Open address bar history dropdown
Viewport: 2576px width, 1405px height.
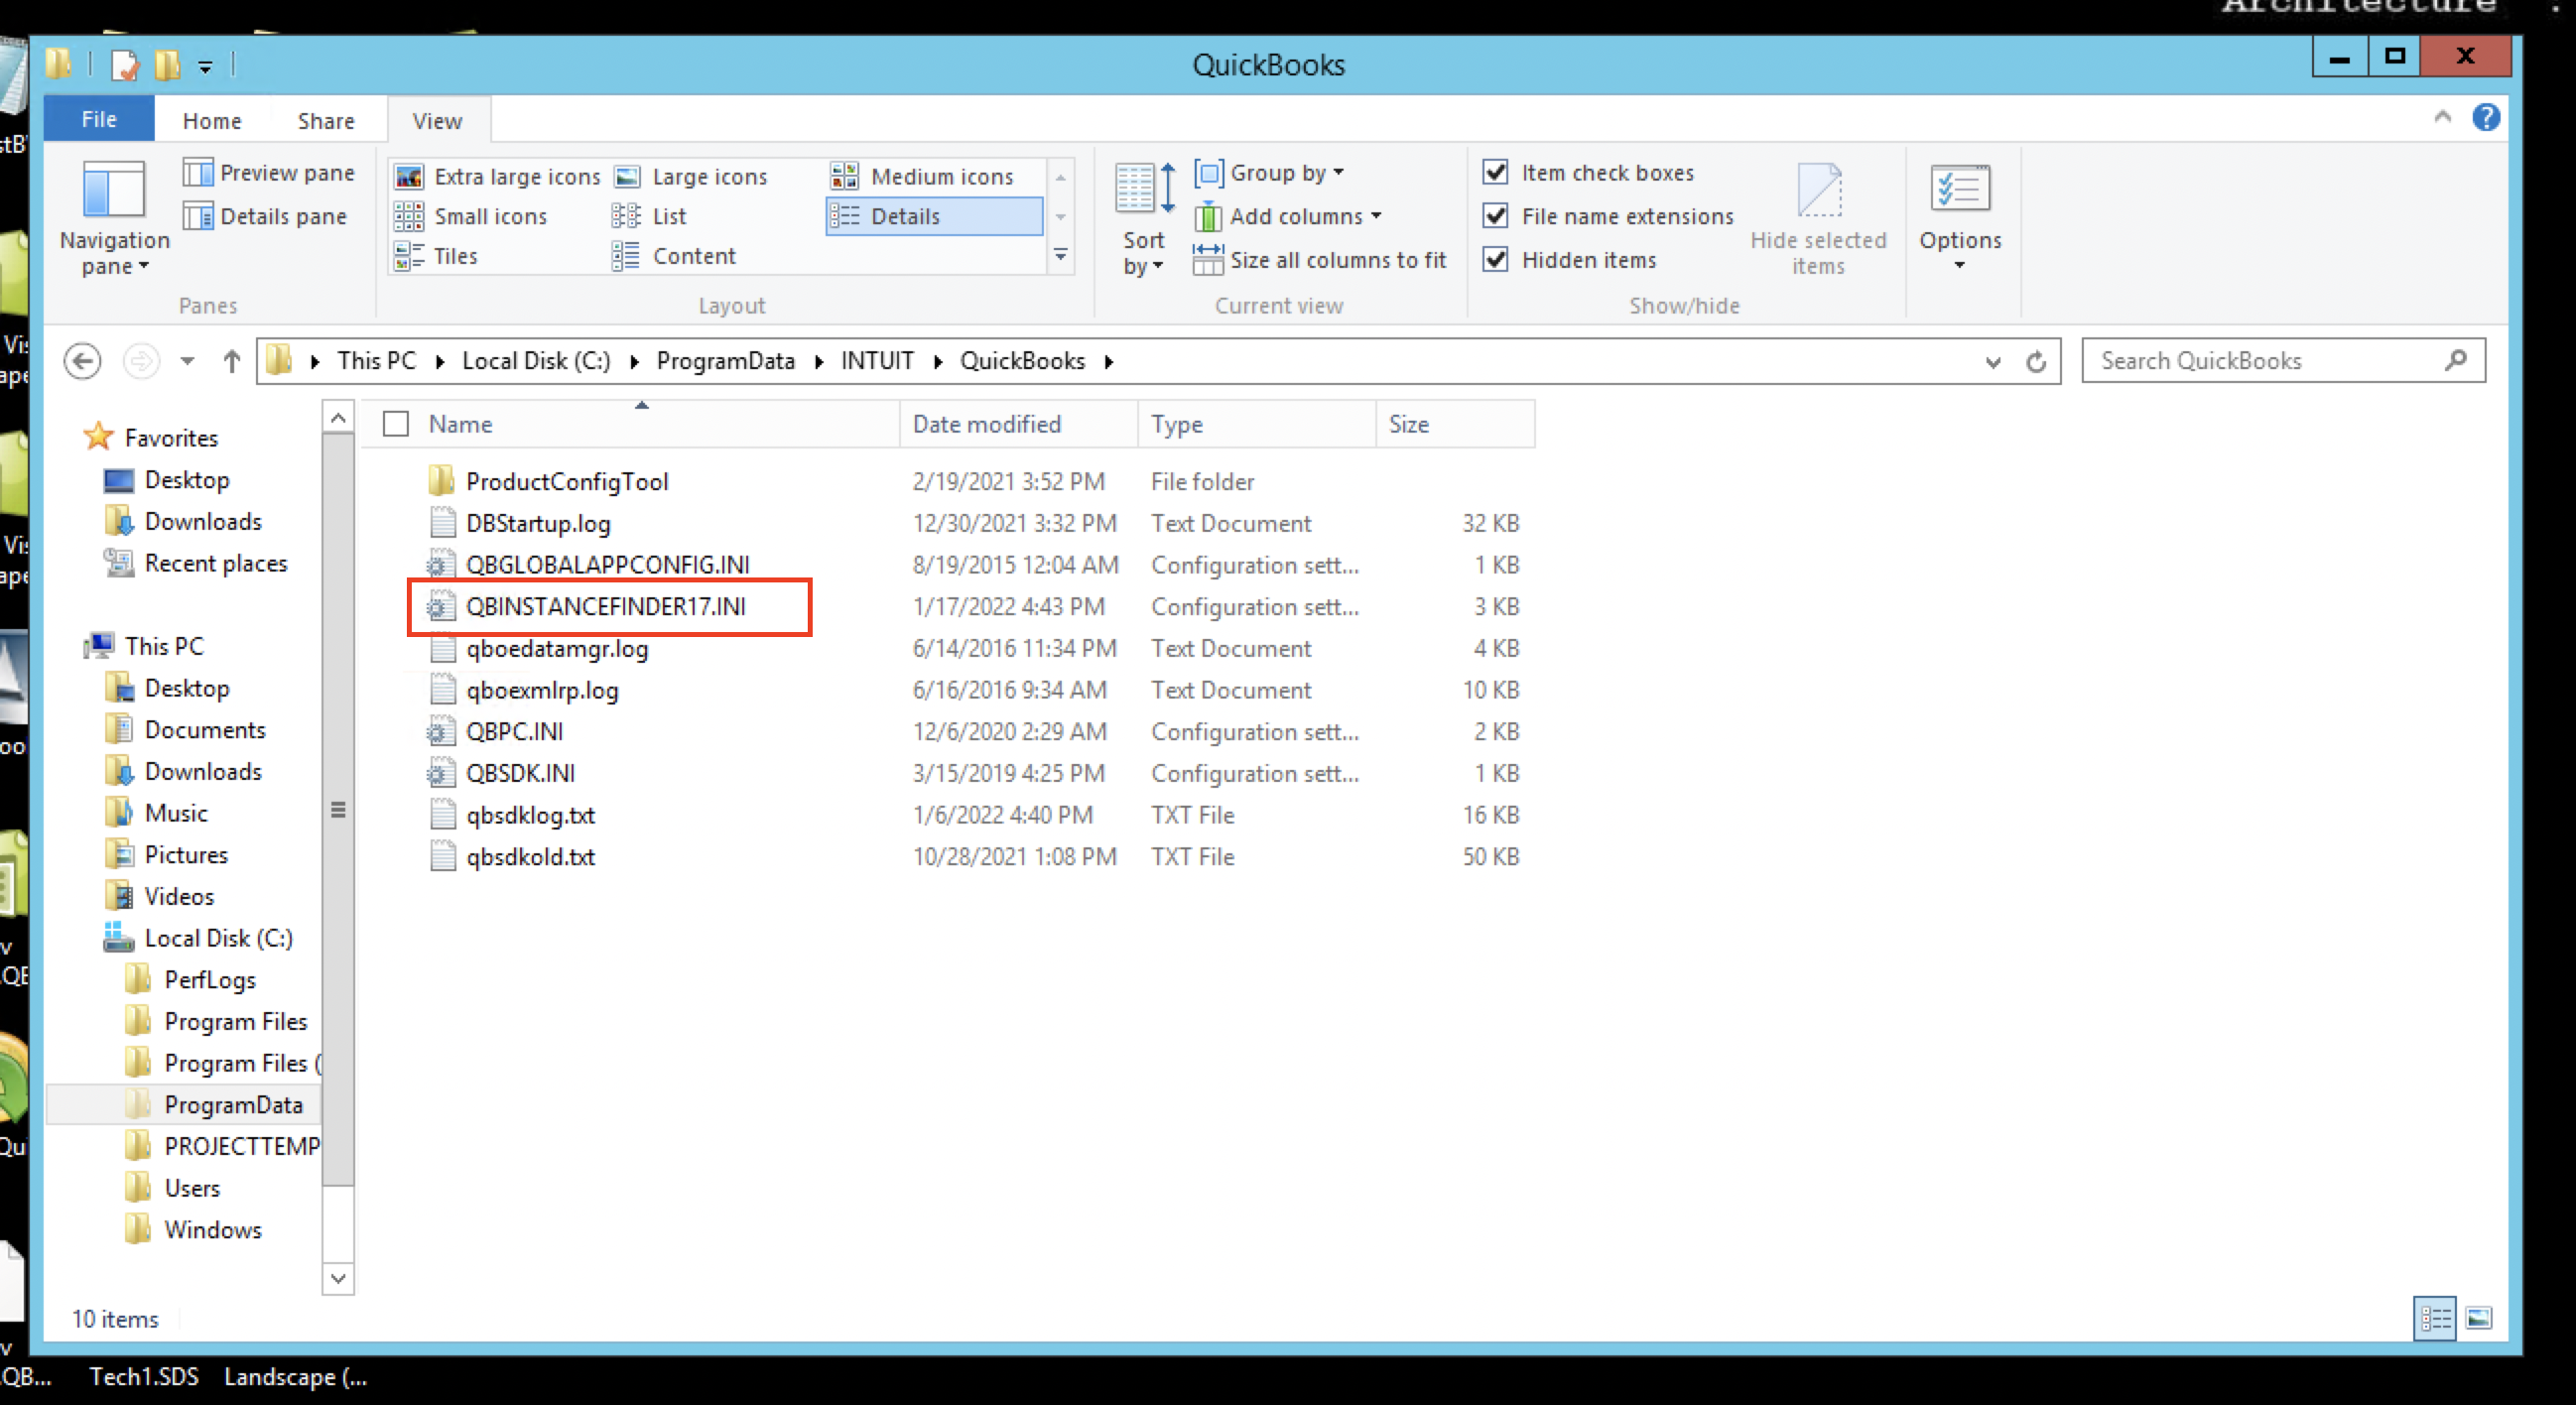point(1992,361)
